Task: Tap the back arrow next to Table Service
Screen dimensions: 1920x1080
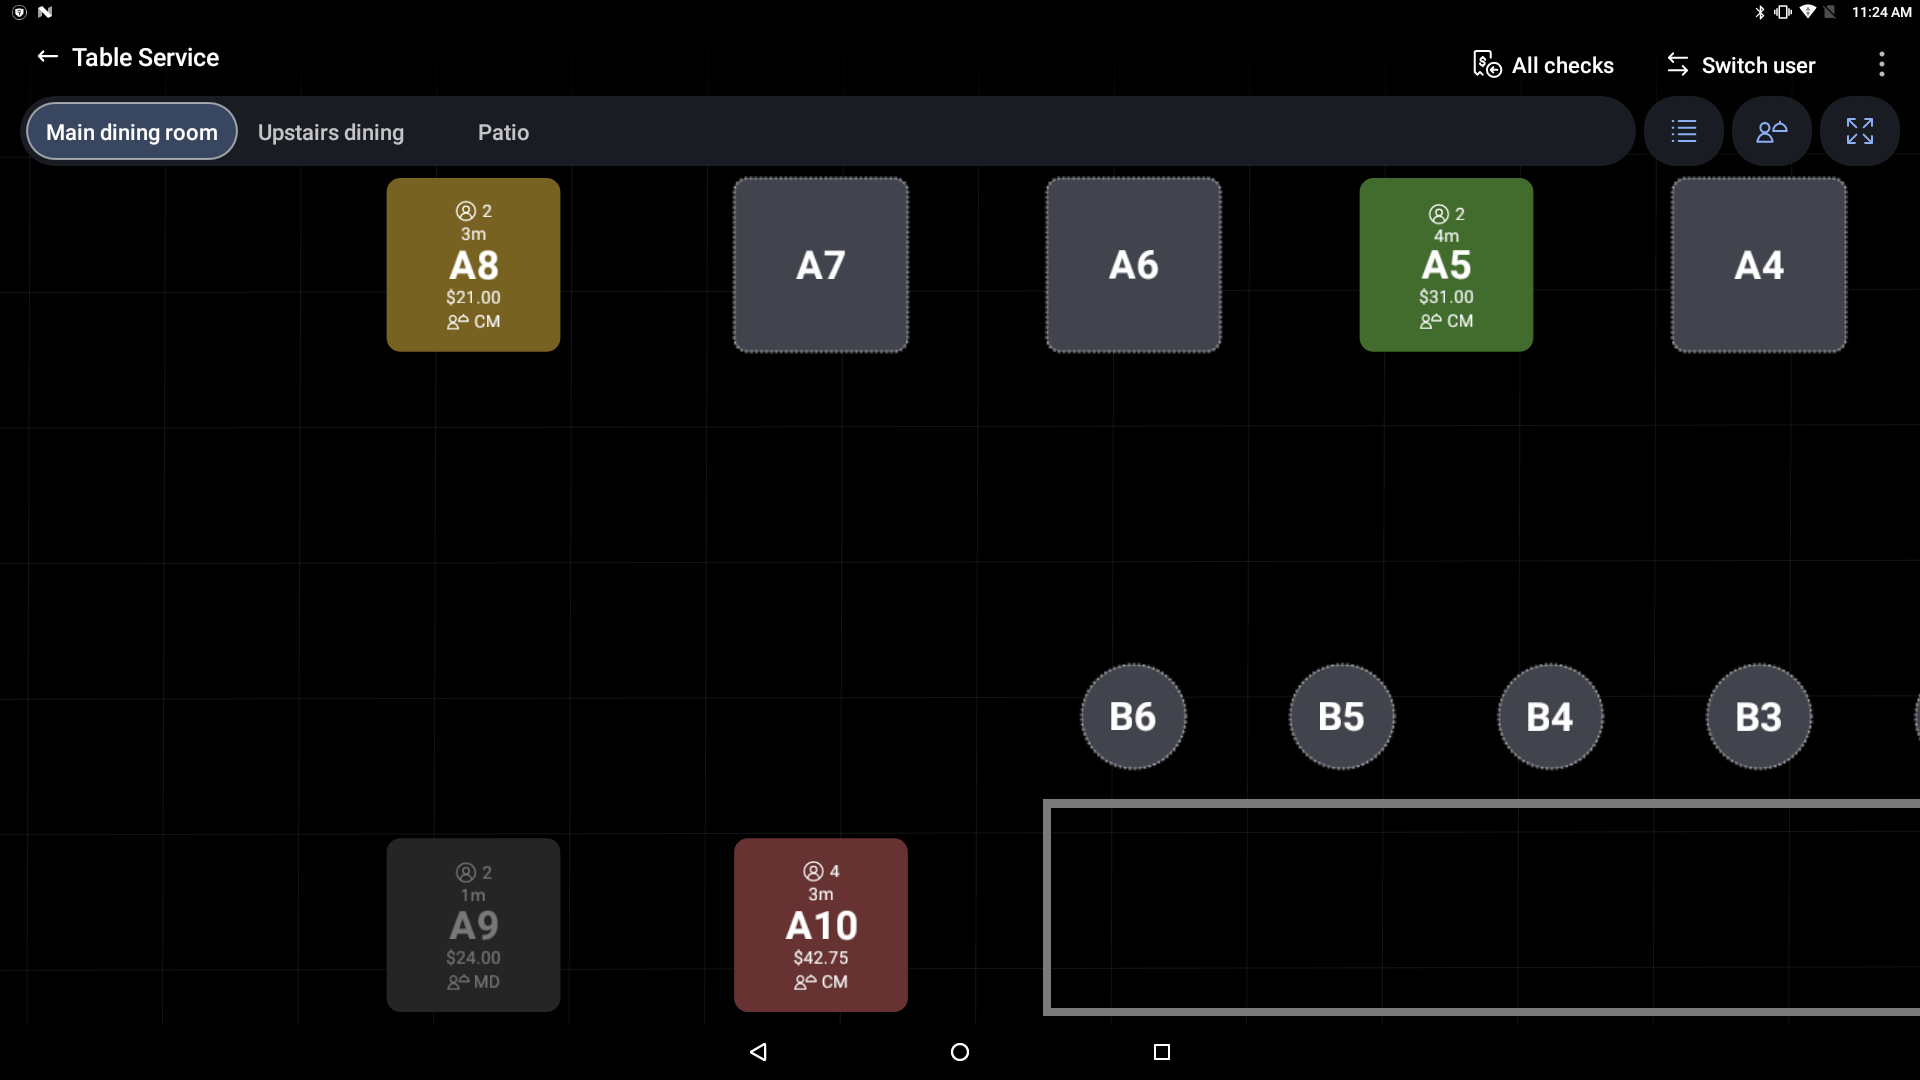Action: [x=46, y=57]
